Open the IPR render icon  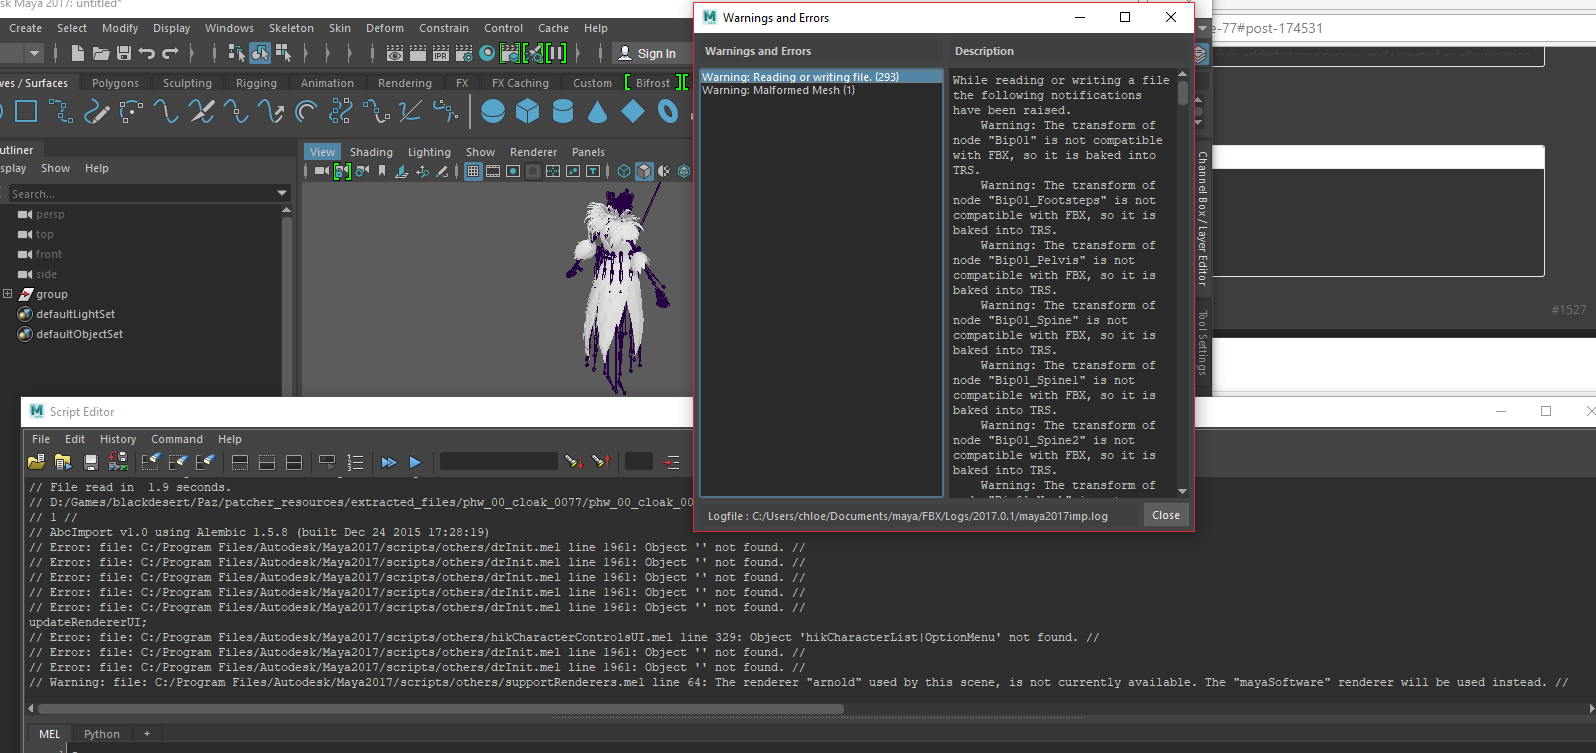(x=440, y=53)
